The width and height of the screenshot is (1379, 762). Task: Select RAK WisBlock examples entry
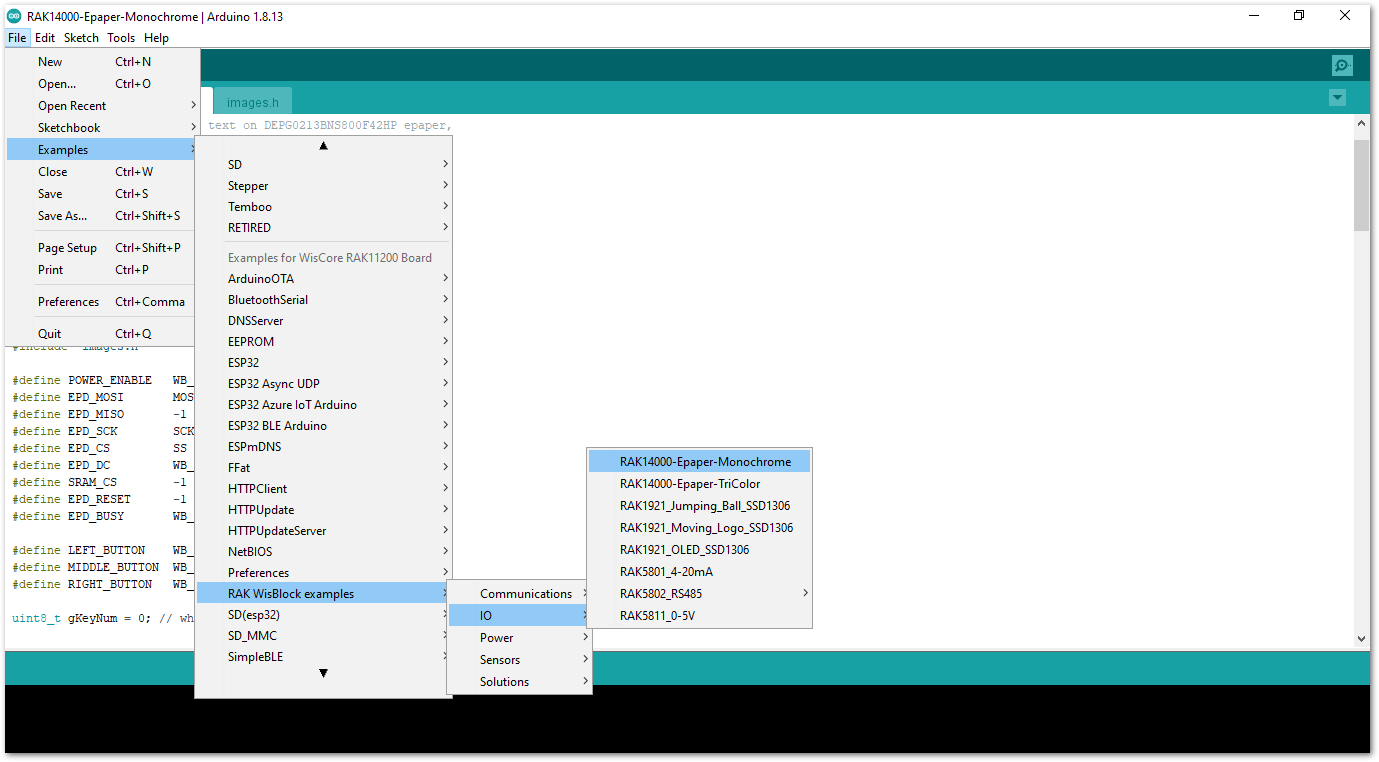point(323,594)
